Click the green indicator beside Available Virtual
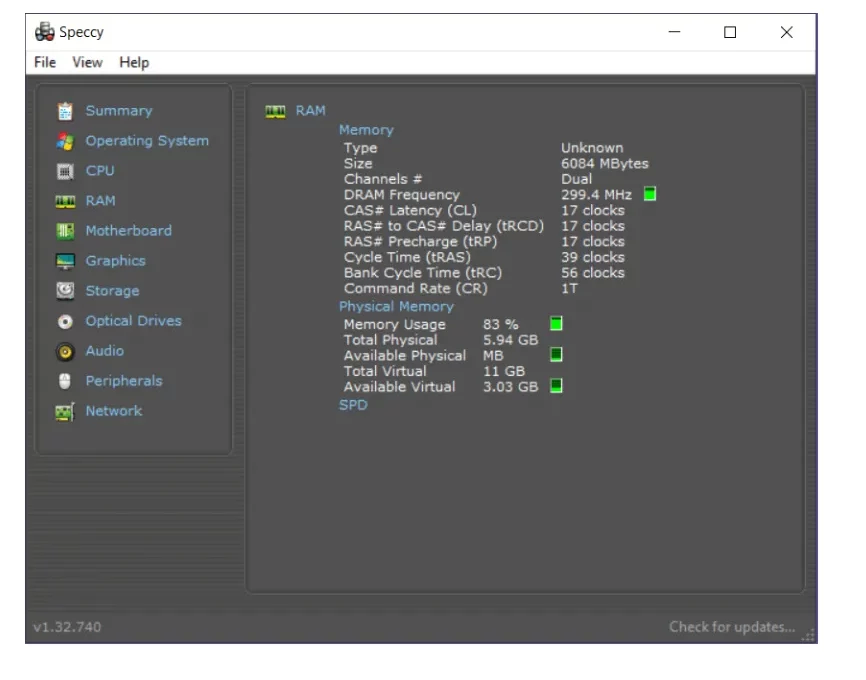Screen dimensions: 866x680 click(x=556, y=386)
